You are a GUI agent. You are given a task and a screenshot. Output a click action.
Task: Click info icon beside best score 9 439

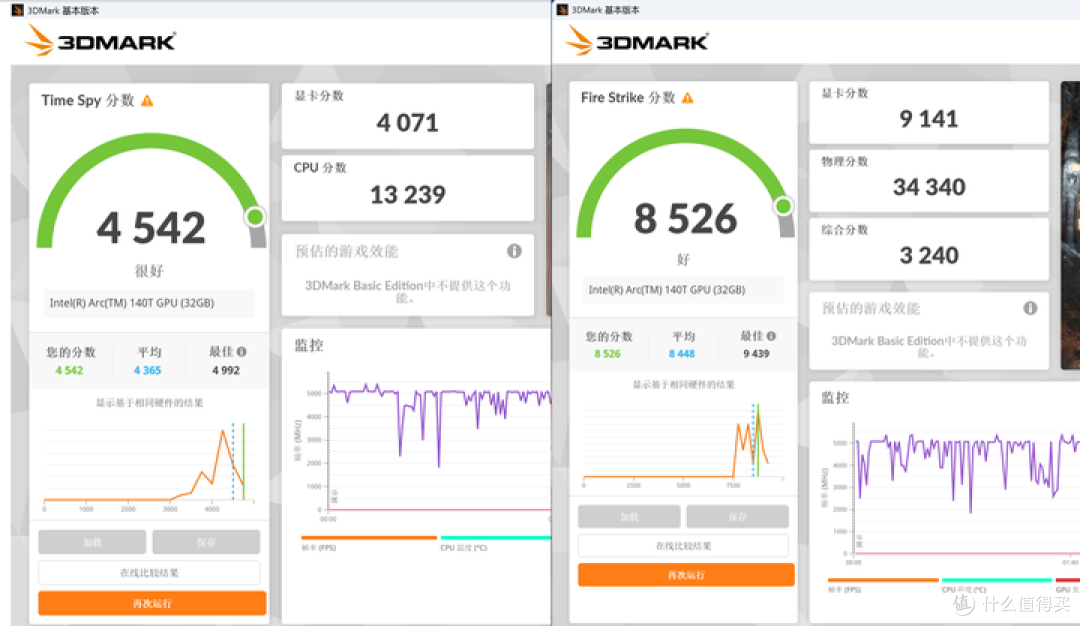pos(771,336)
